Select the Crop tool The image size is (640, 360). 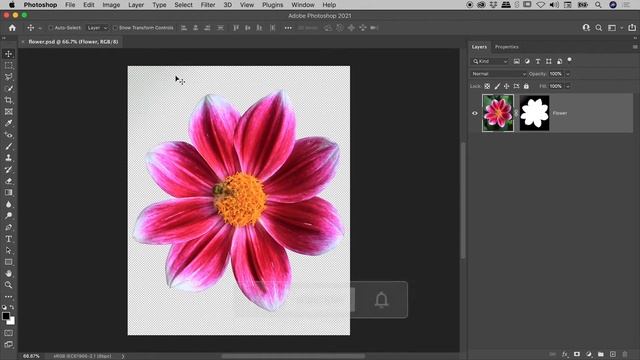click(9, 100)
